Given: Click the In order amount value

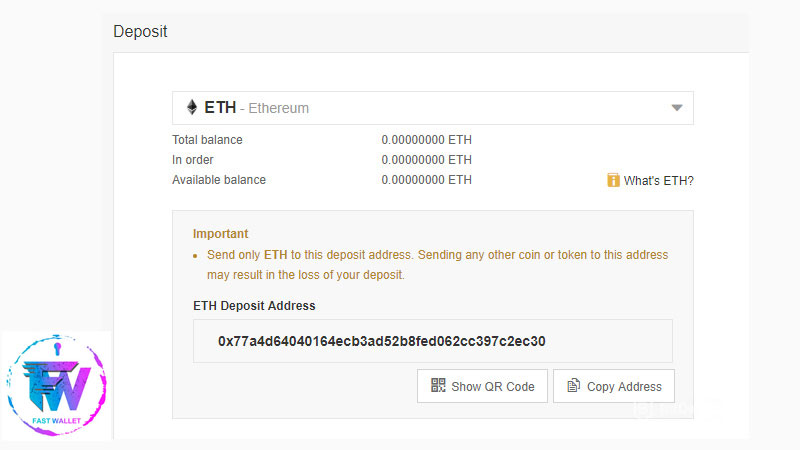Looking at the screenshot, I should [x=427, y=160].
